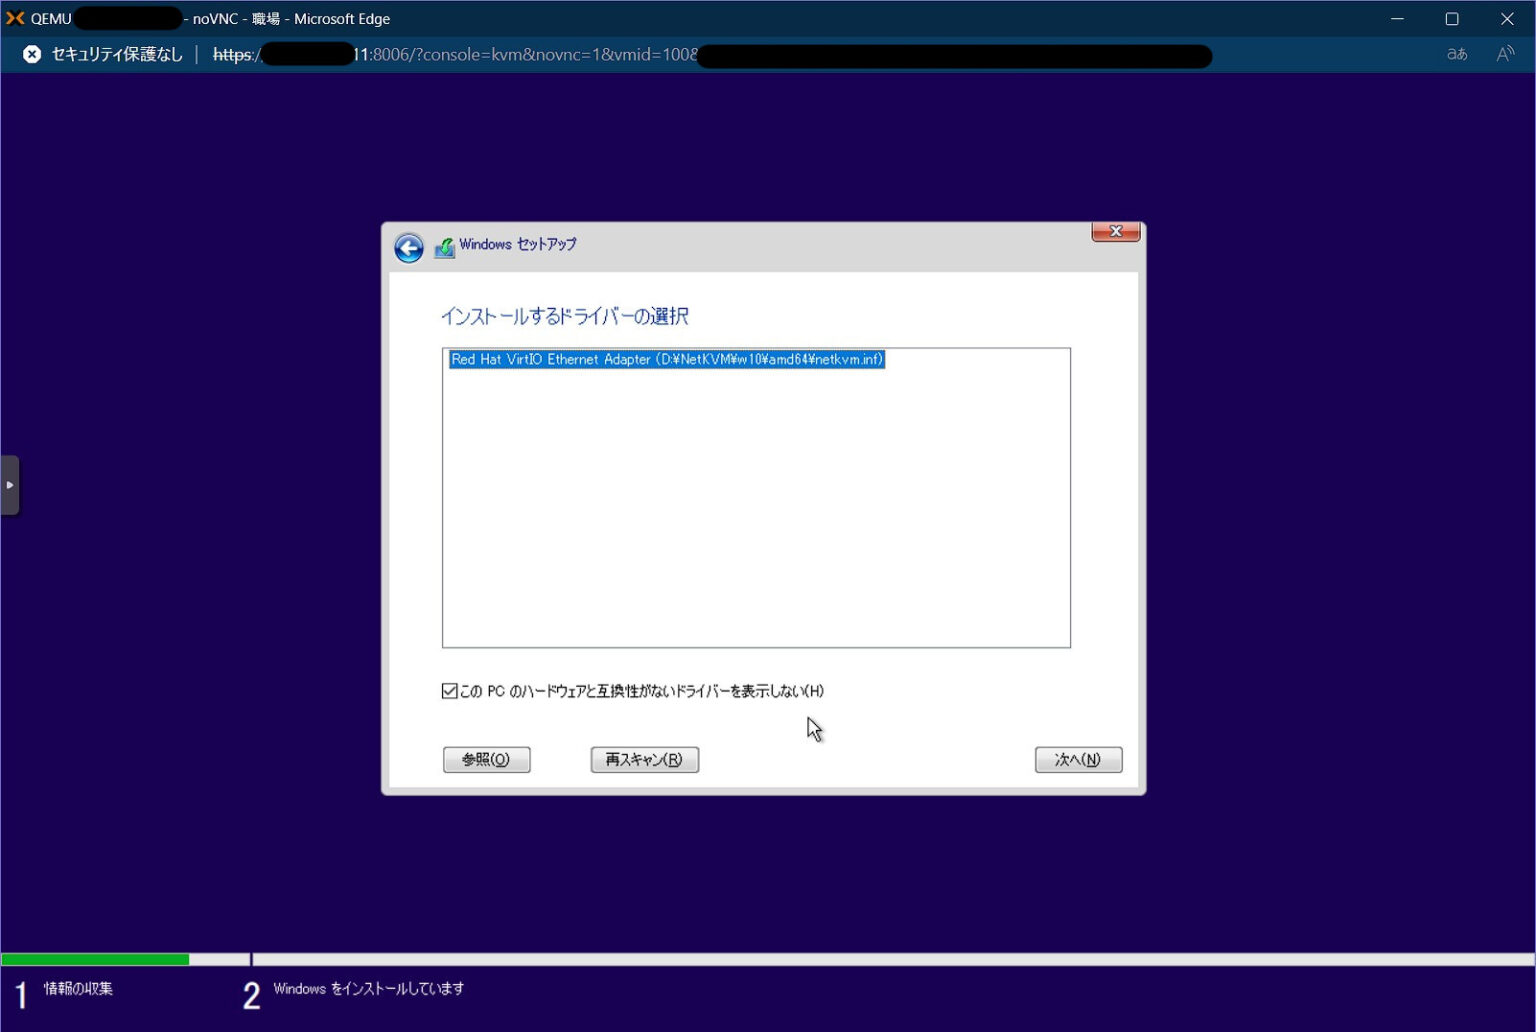
Task: Expand the noVNC side control panel handle
Action: [x=11, y=484]
